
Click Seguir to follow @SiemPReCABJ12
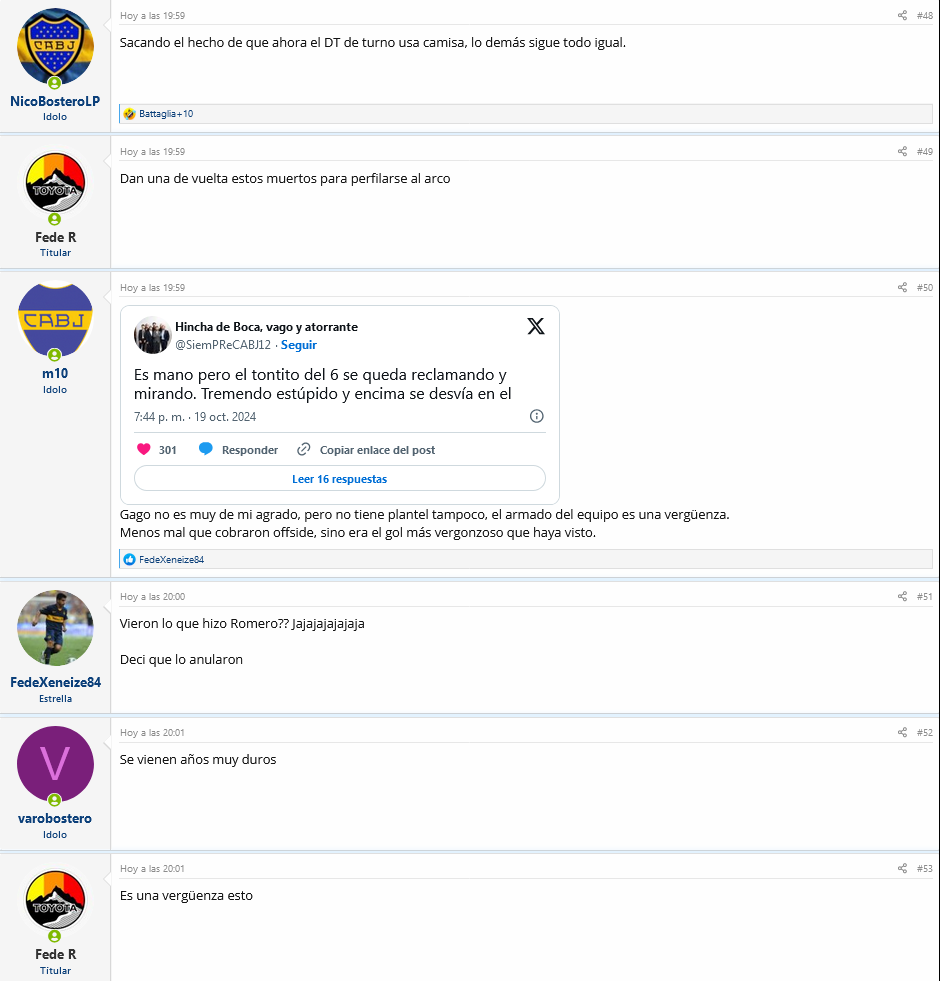tap(299, 345)
